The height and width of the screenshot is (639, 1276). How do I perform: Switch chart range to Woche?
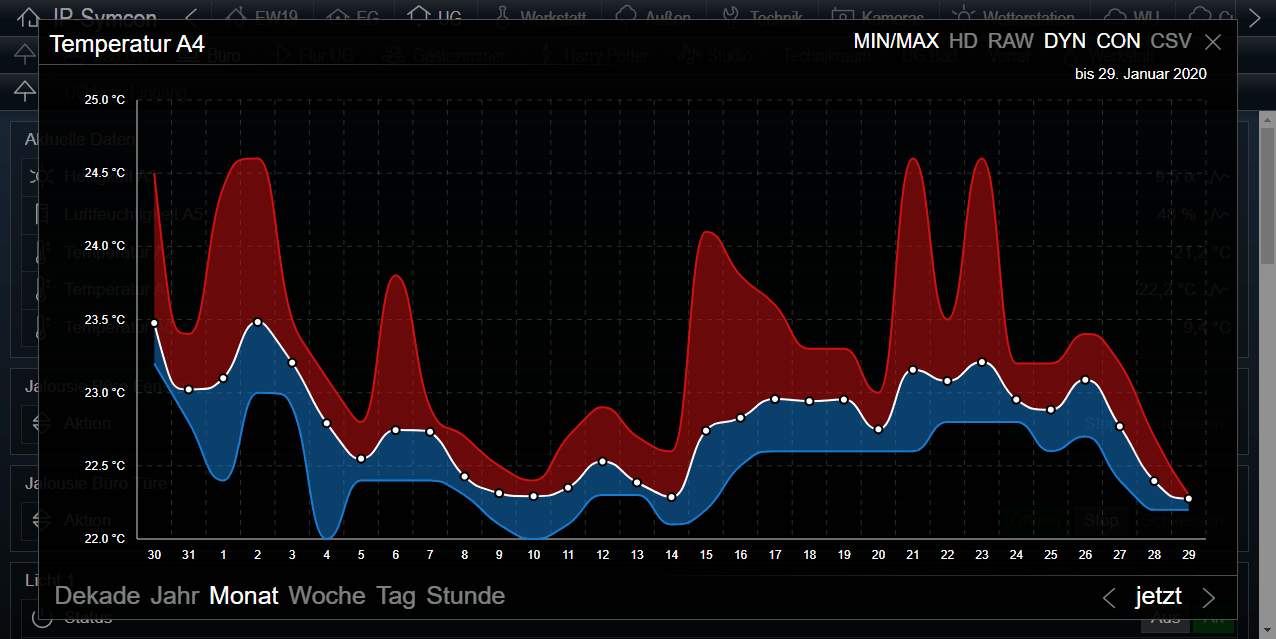pos(327,596)
